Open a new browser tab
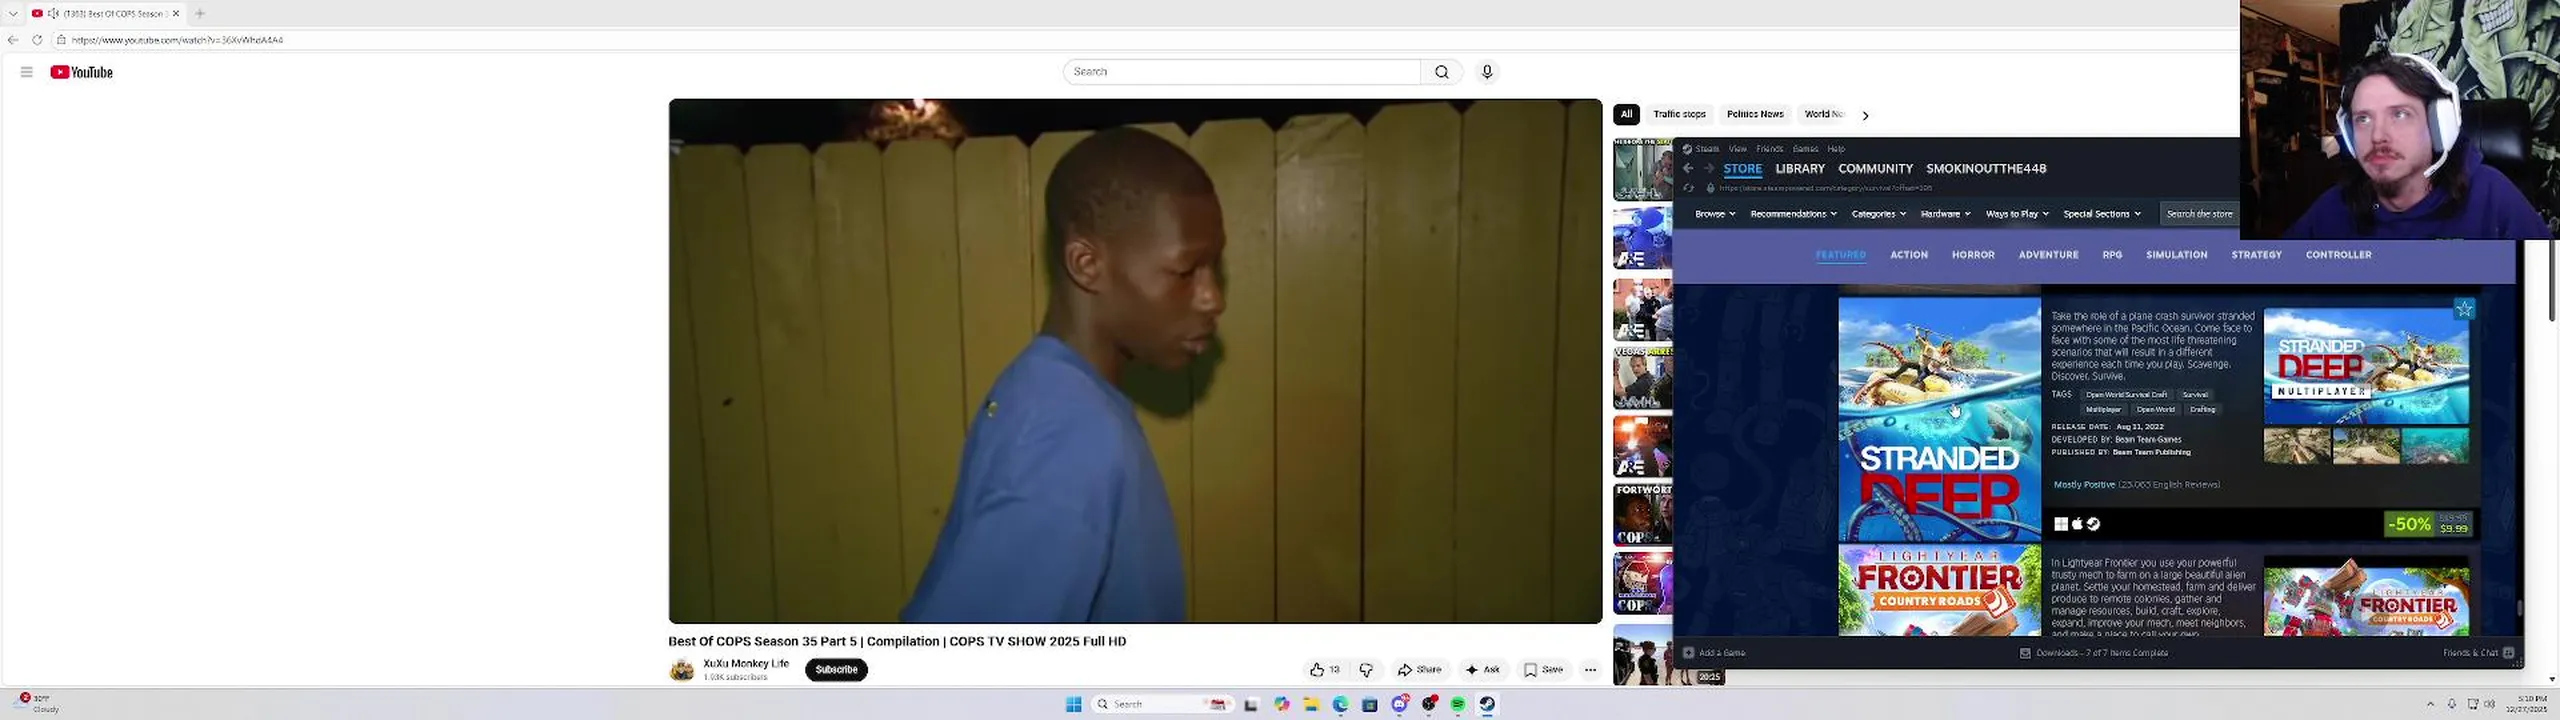Screen dimensions: 2560x720 click(200, 13)
